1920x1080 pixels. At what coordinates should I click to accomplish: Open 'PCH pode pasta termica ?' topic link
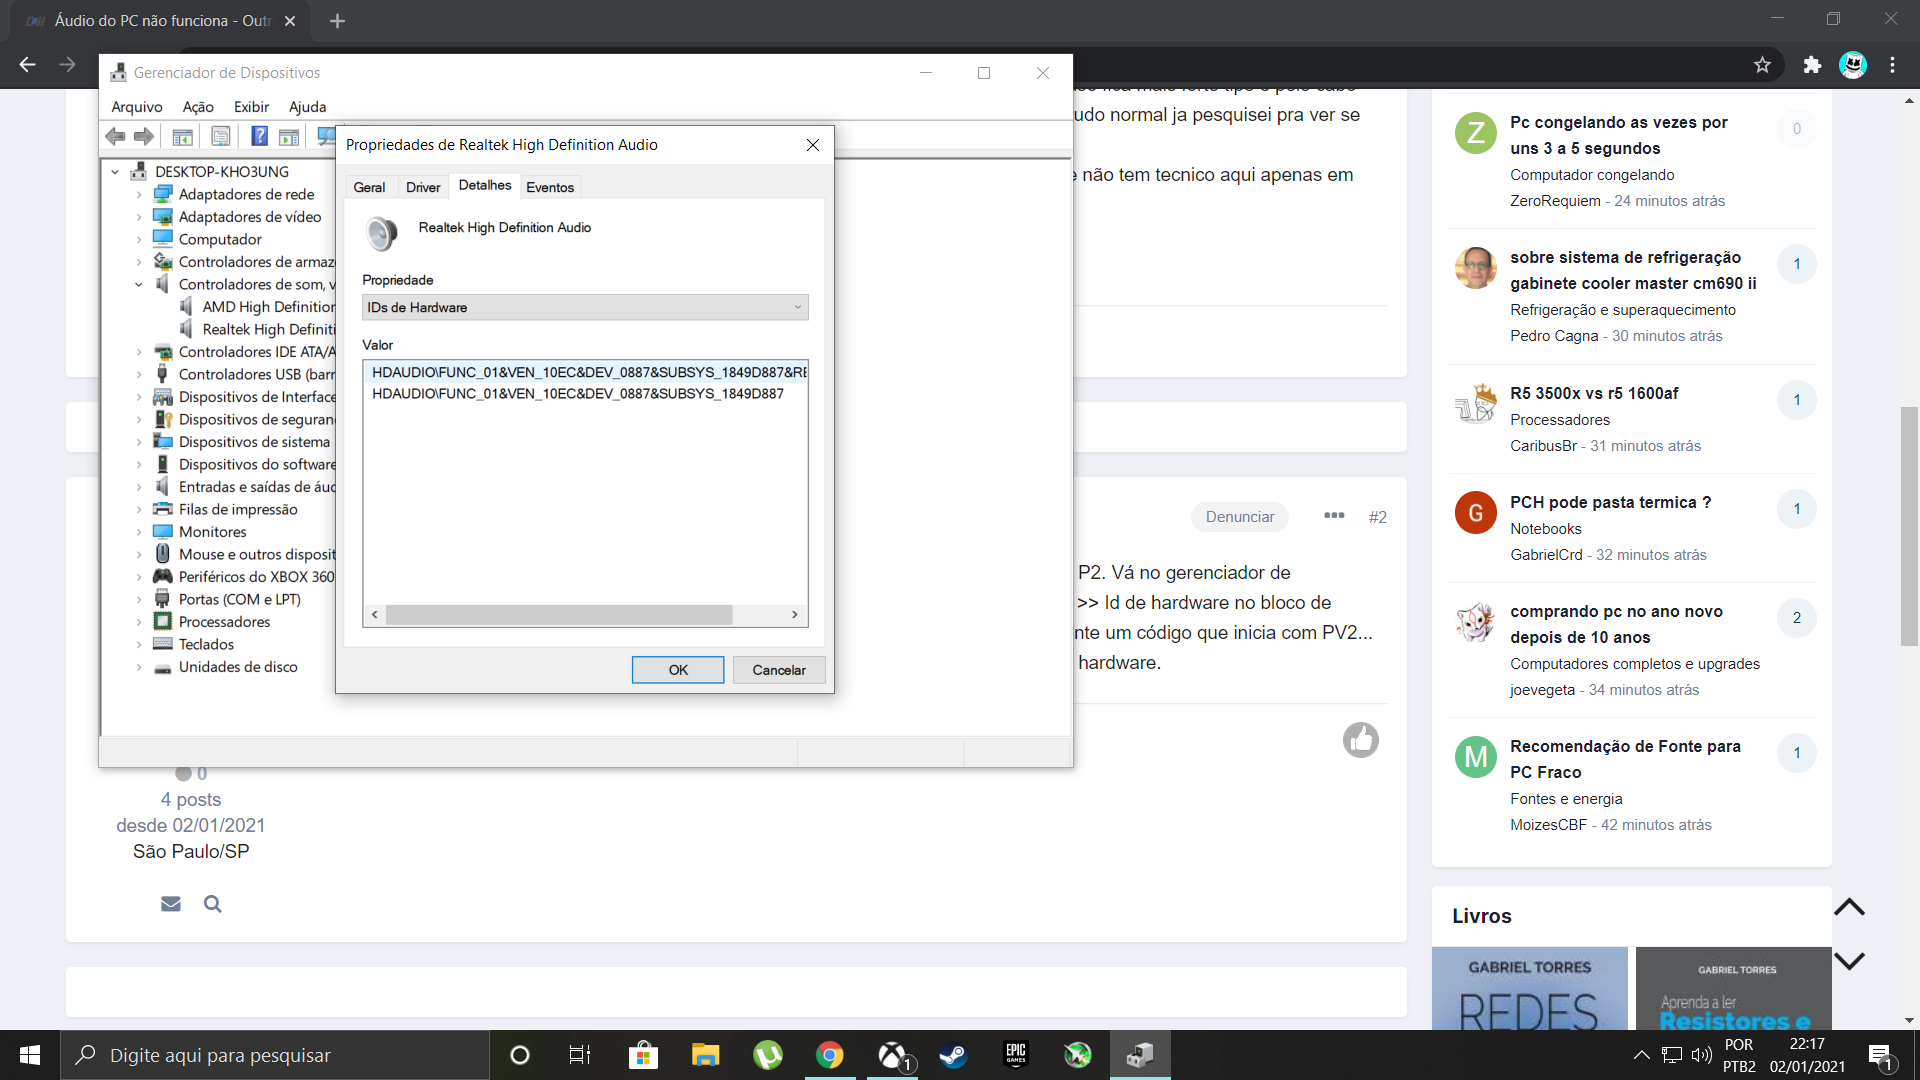[x=1610, y=502]
